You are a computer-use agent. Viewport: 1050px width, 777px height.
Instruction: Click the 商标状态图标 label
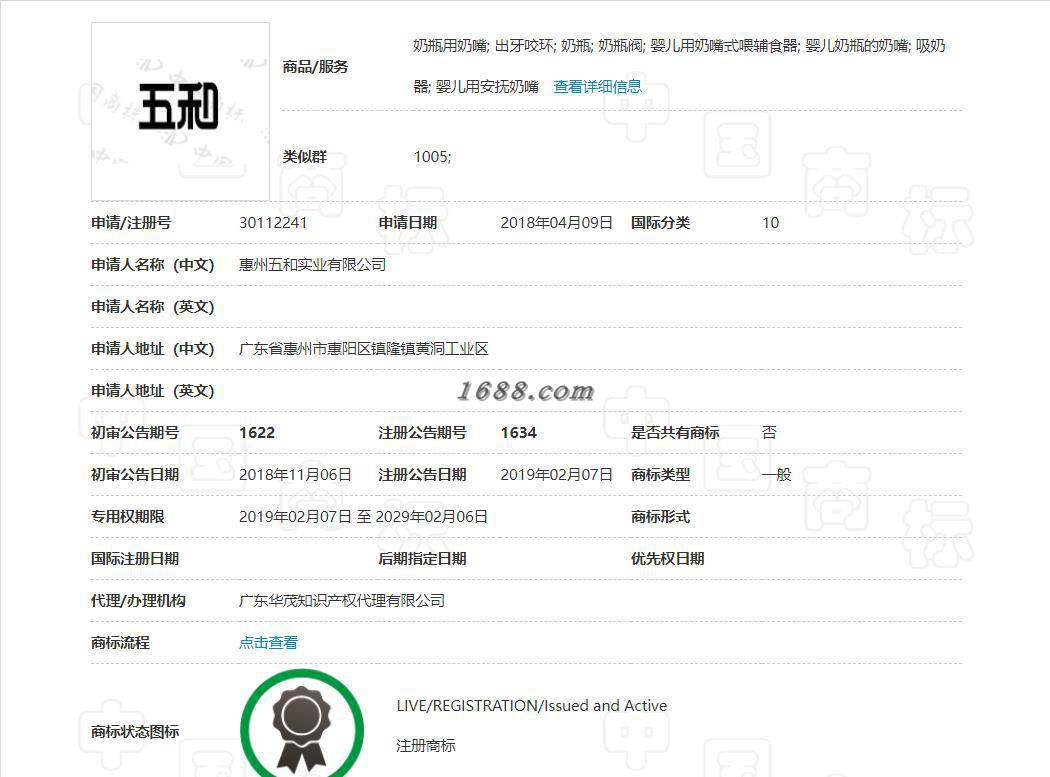135,732
